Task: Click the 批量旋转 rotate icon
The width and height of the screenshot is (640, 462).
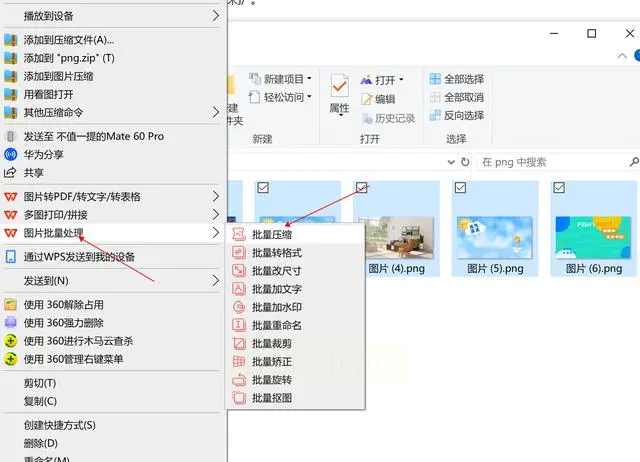Action: [239, 380]
